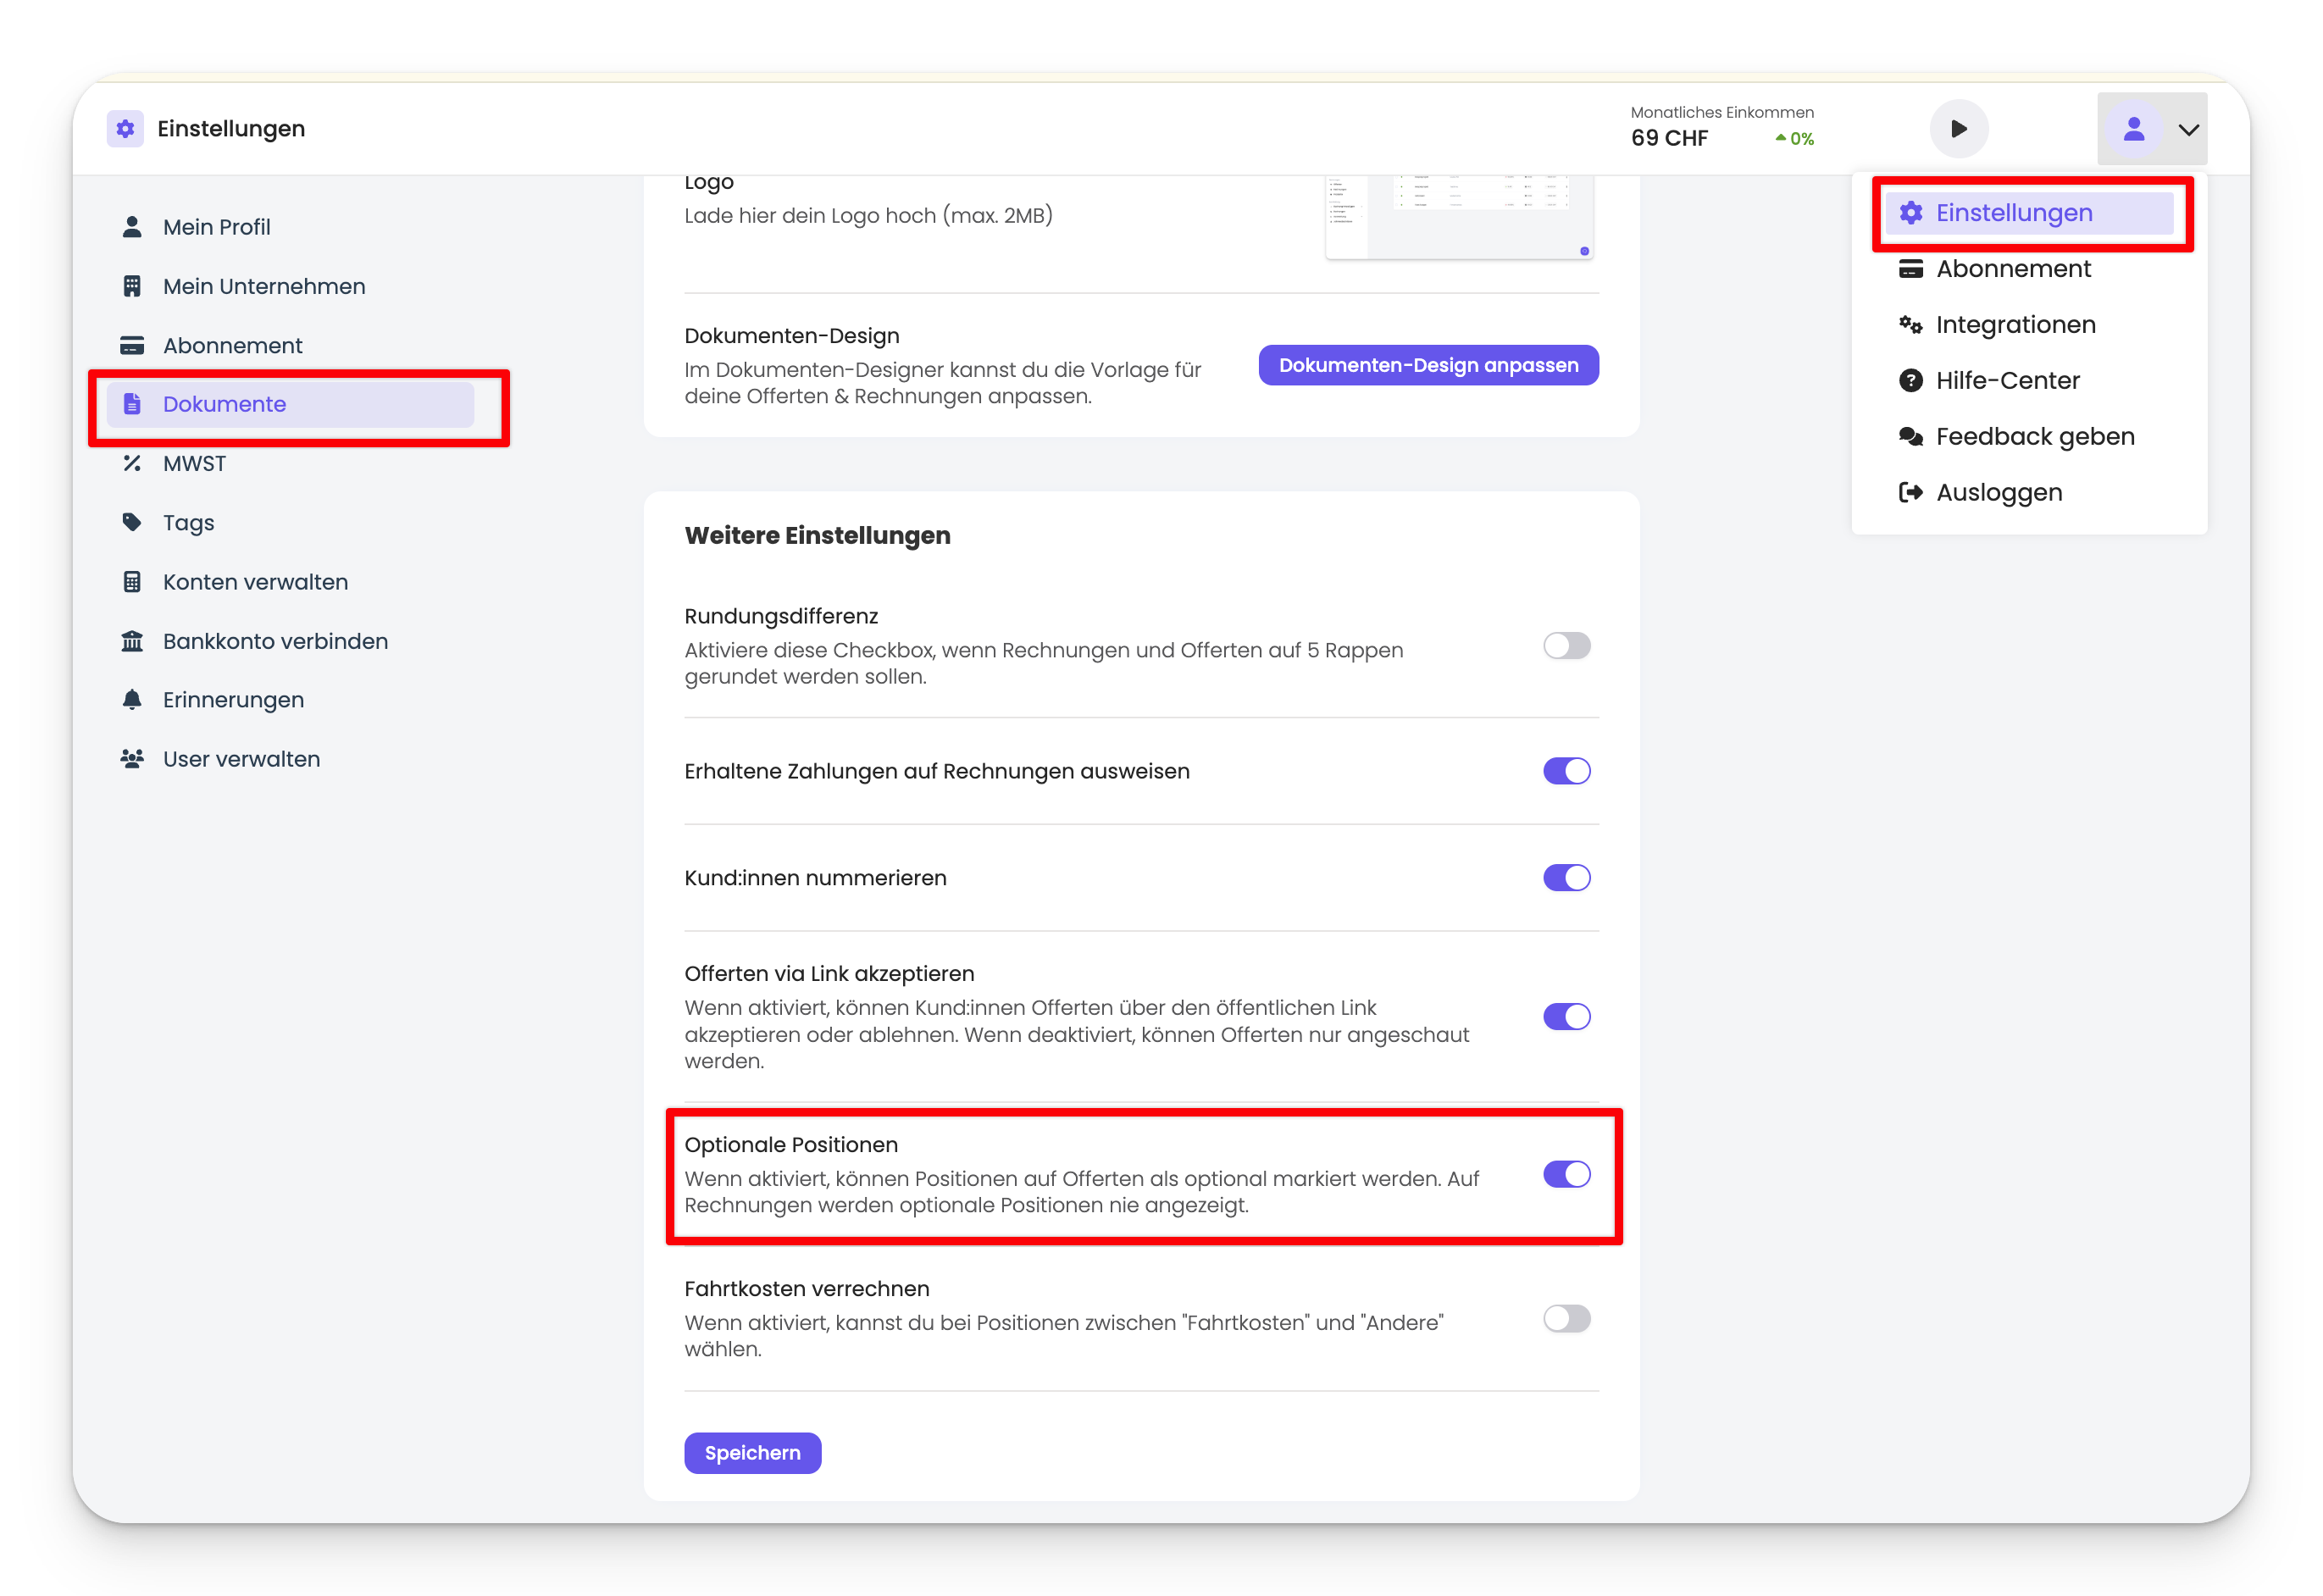Click the Tags label icon
Viewport: 2323px width, 1596px height.
131,522
